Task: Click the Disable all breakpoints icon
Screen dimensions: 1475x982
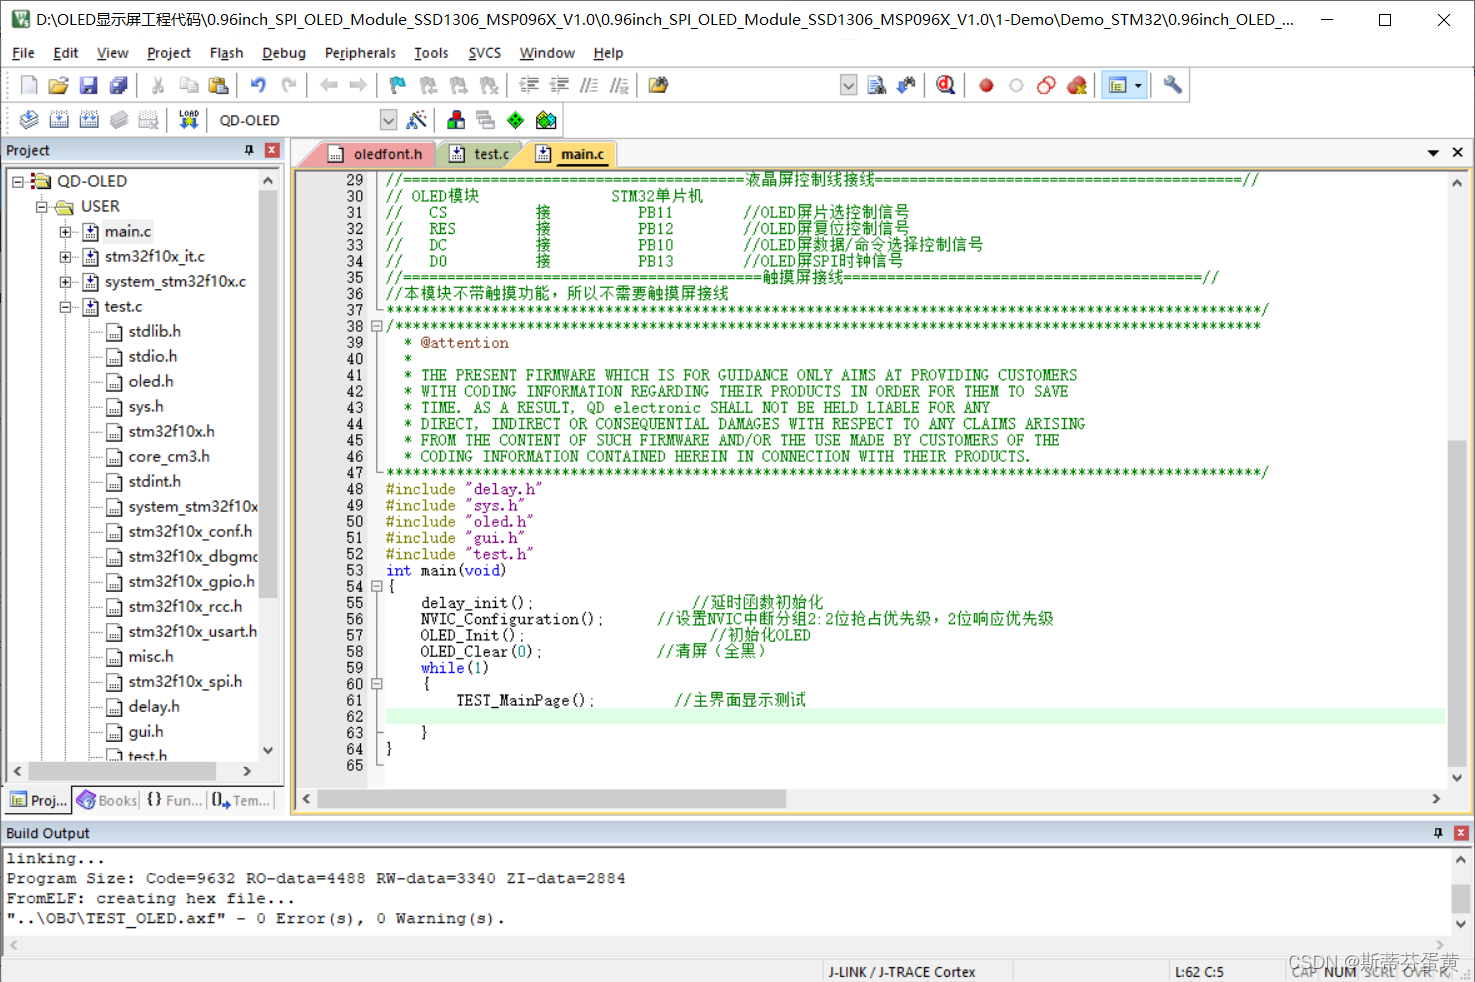Action: (1046, 85)
